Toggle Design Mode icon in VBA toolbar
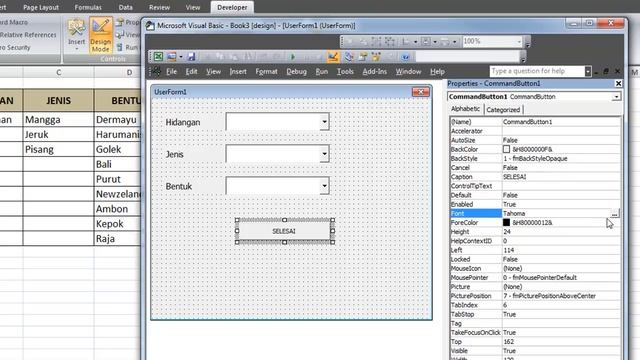The image size is (640, 360). click(x=333, y=57)
